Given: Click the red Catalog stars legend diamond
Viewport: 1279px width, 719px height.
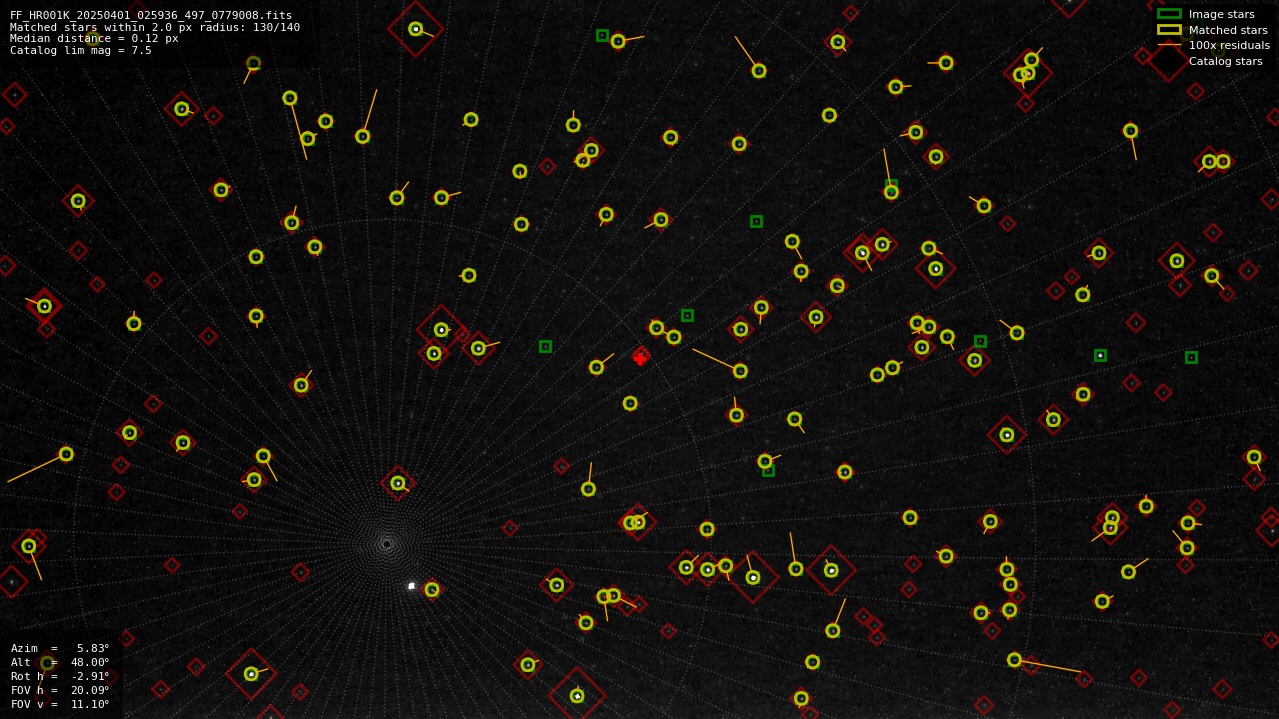Looking at the screenshot, I should pos(1168,61).
